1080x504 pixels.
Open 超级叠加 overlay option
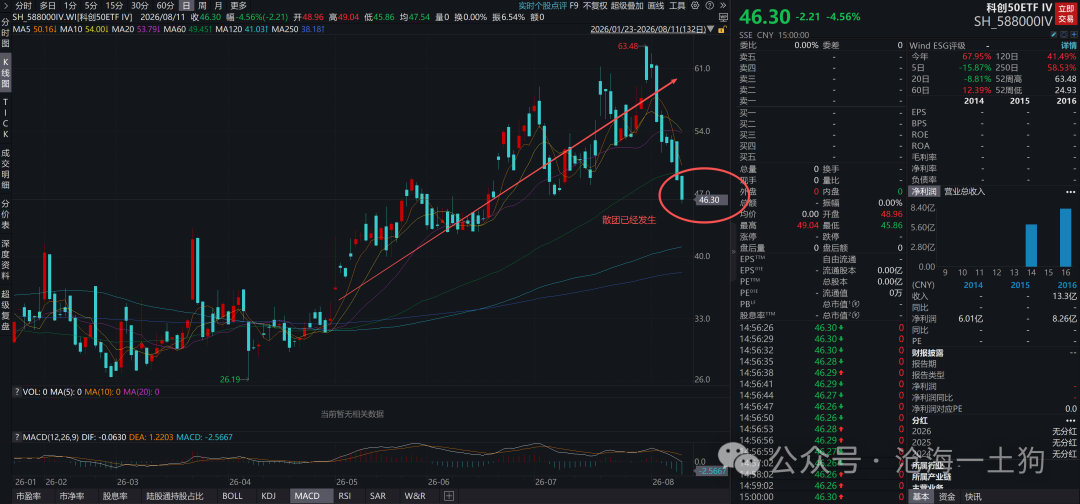pos(627,6)
